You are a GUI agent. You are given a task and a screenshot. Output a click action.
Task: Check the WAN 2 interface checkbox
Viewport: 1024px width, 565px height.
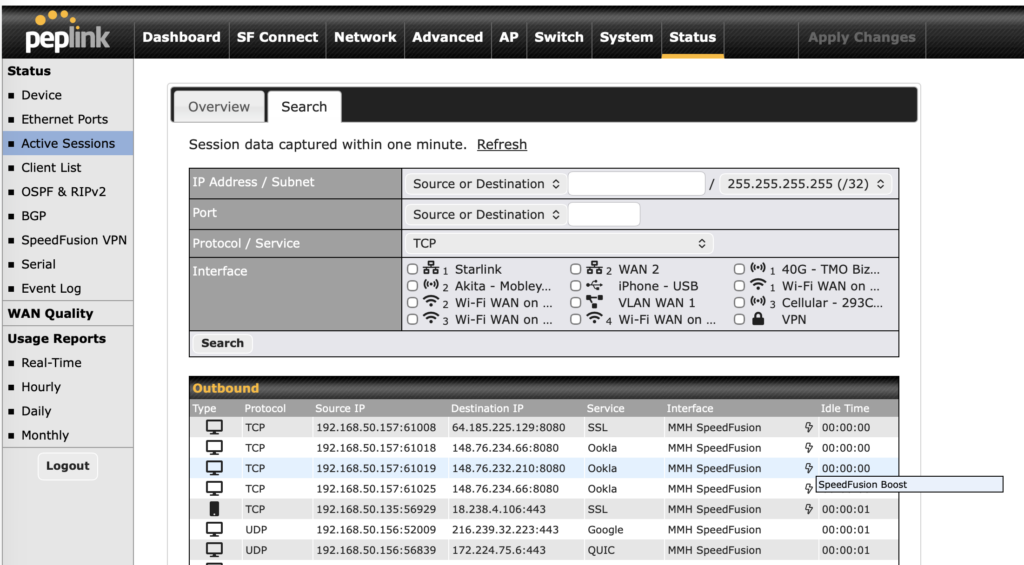pos(575,269)
